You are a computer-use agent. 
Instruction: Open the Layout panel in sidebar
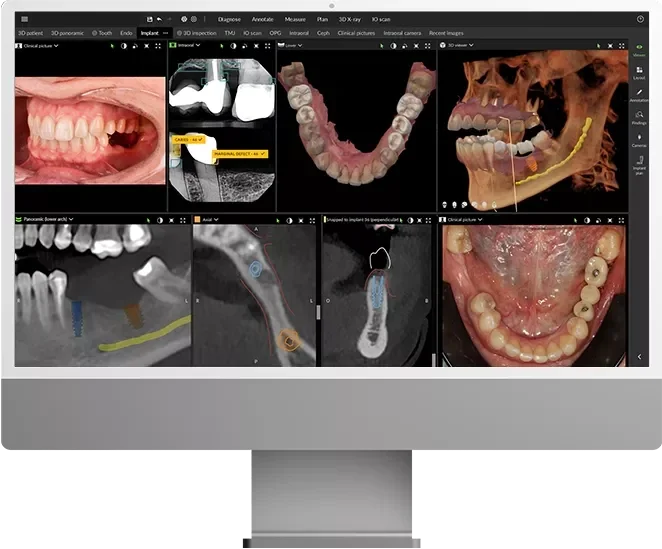[x=639, y=71]
